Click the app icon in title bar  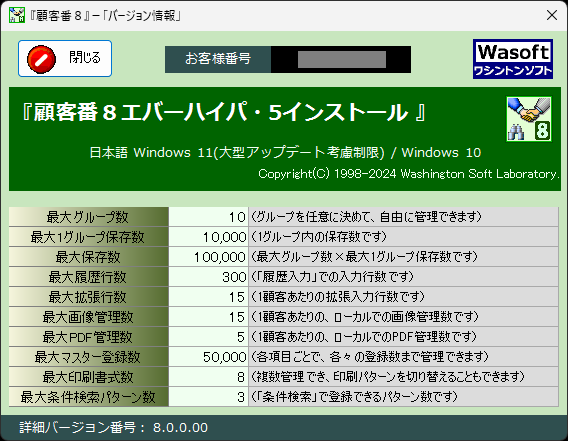point(17,15)
